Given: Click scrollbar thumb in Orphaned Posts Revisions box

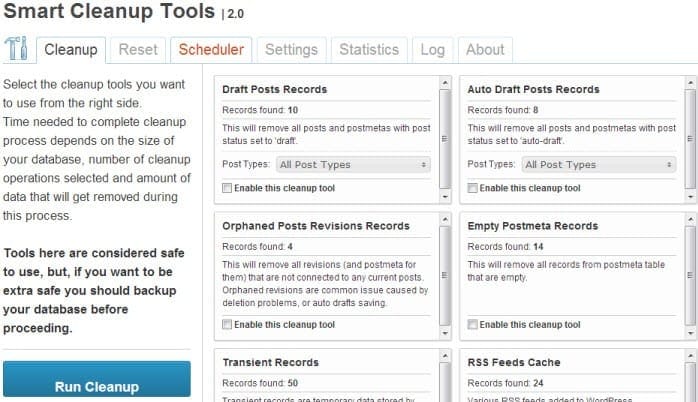Looking at the screenshot, I should [445, 276].
